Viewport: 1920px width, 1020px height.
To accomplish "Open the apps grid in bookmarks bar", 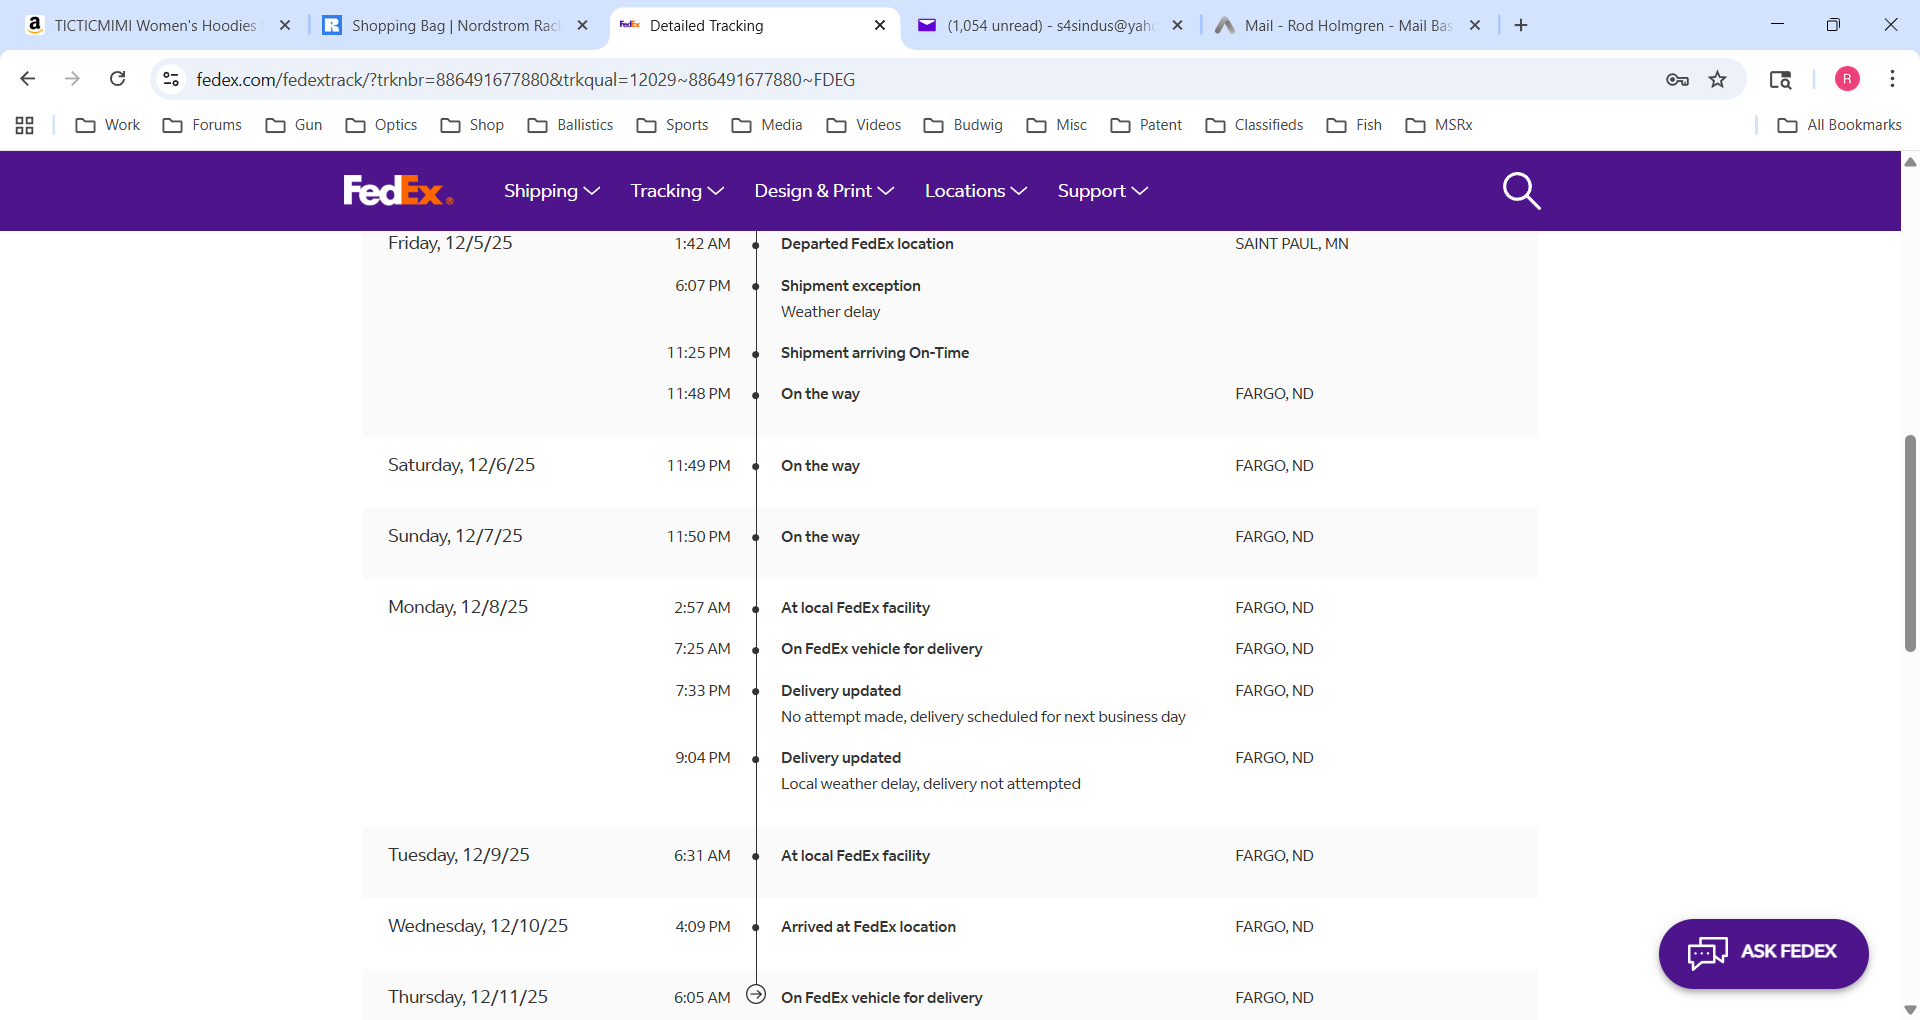I will pyautogui.click(x=25, y=125).
